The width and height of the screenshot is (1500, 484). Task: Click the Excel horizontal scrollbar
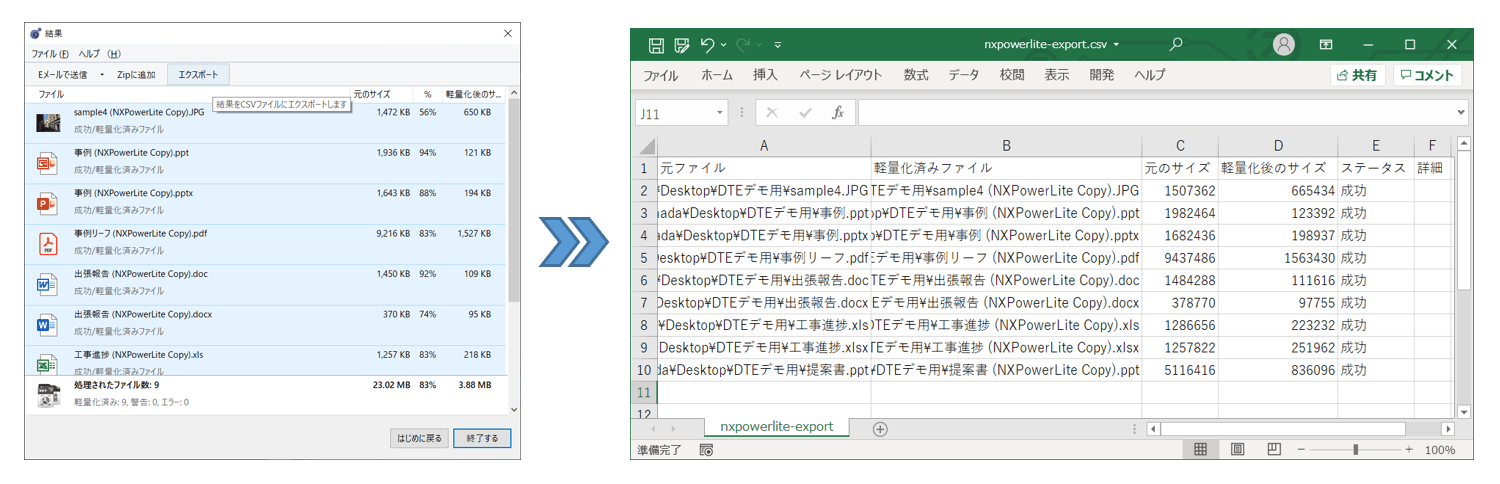tap(1282, 429)
